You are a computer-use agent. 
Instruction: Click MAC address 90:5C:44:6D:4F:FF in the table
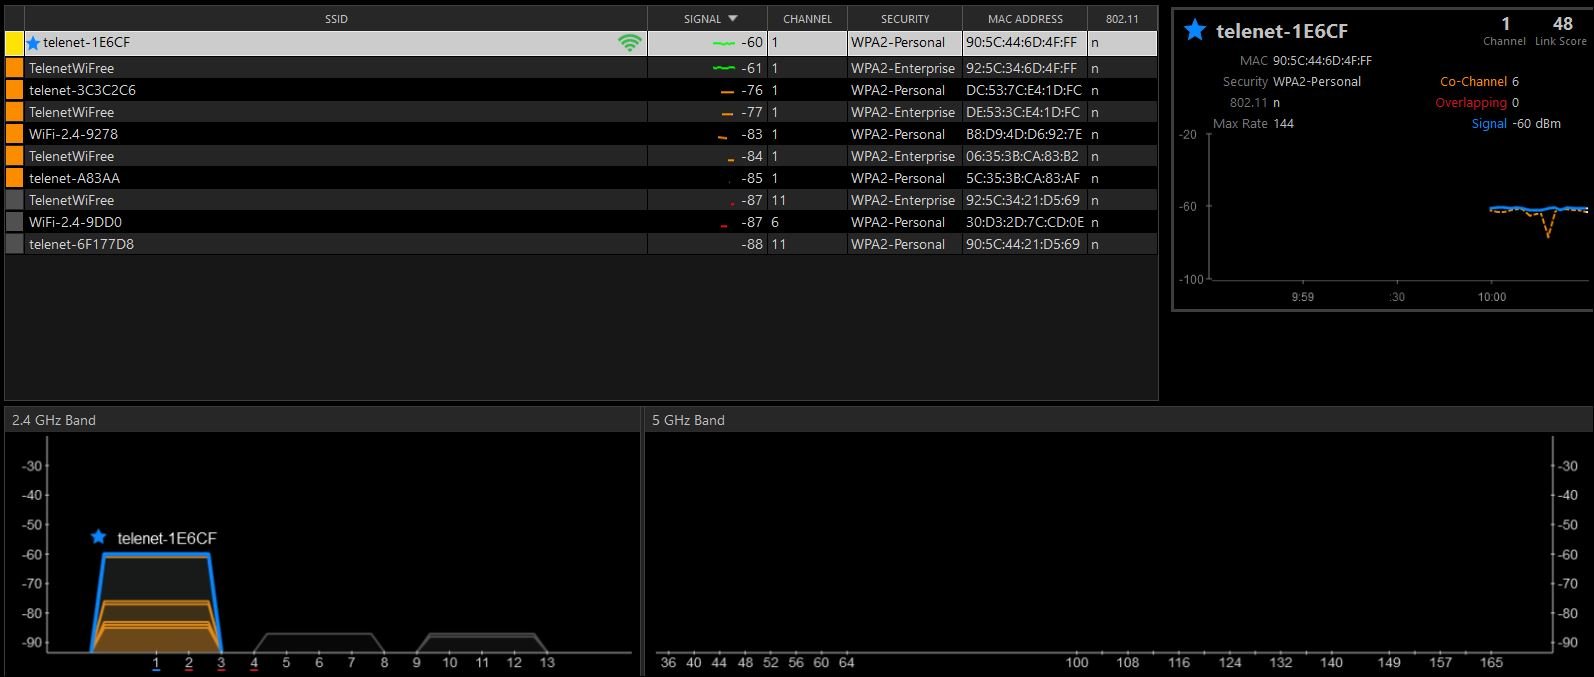[1021, 43]
